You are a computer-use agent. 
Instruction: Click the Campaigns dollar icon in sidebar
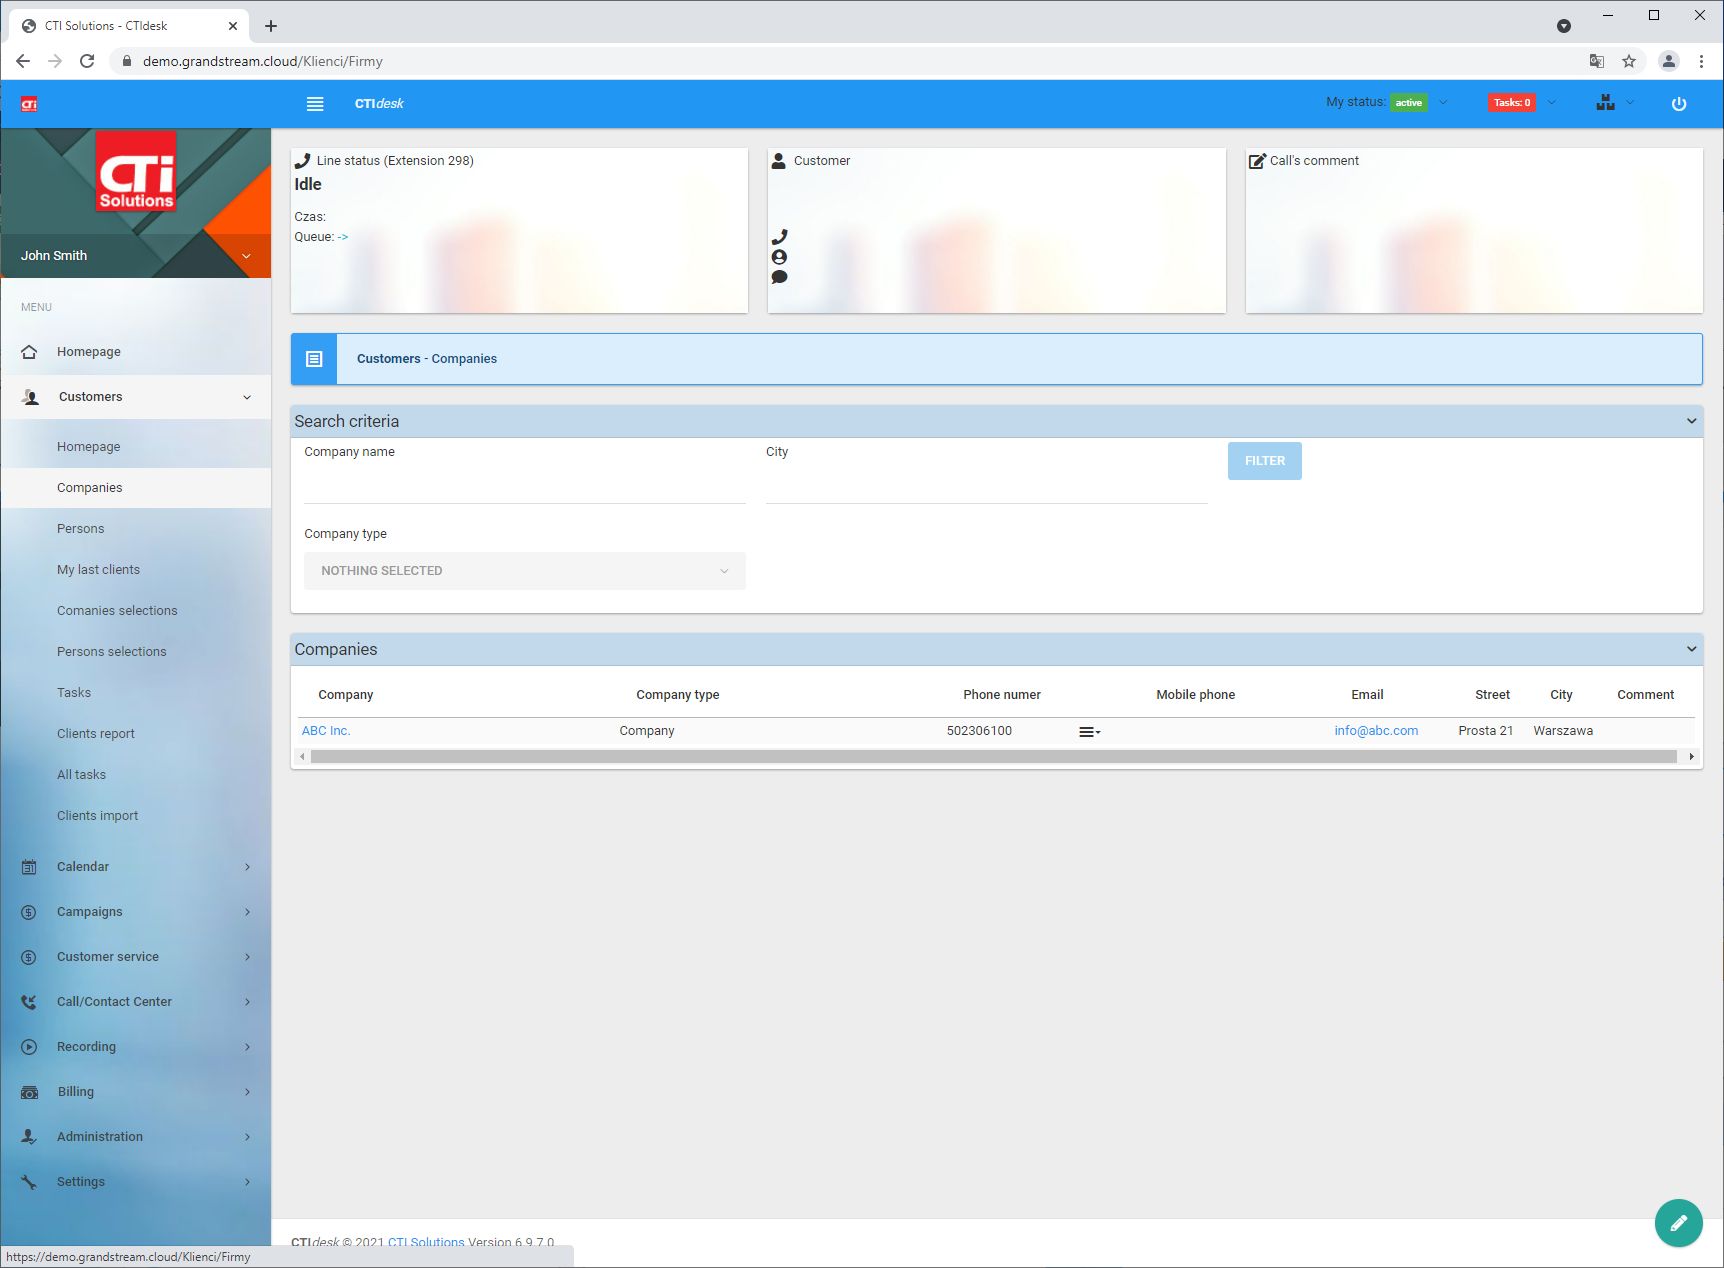click(x=29, y=912)
